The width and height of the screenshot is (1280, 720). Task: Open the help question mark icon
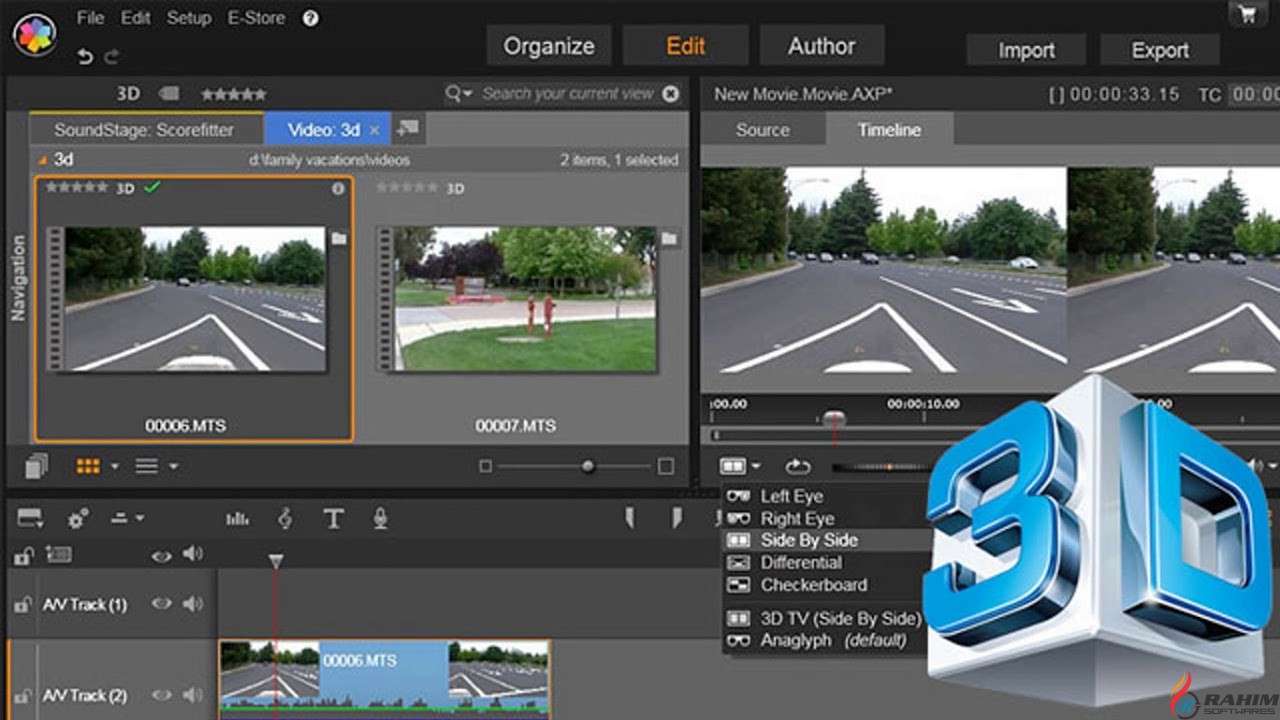point(310,18)
